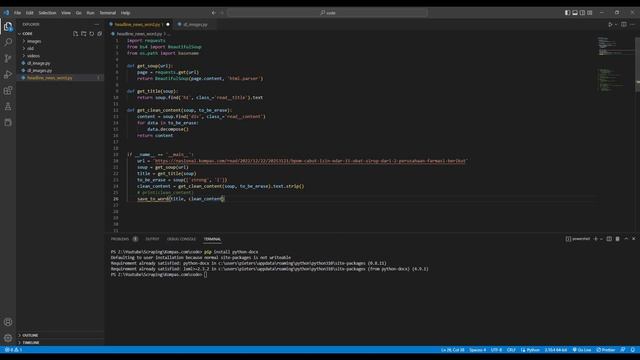Open the Help menu
The height and width of the screenshot is (360, 640).
coord(125,13)
